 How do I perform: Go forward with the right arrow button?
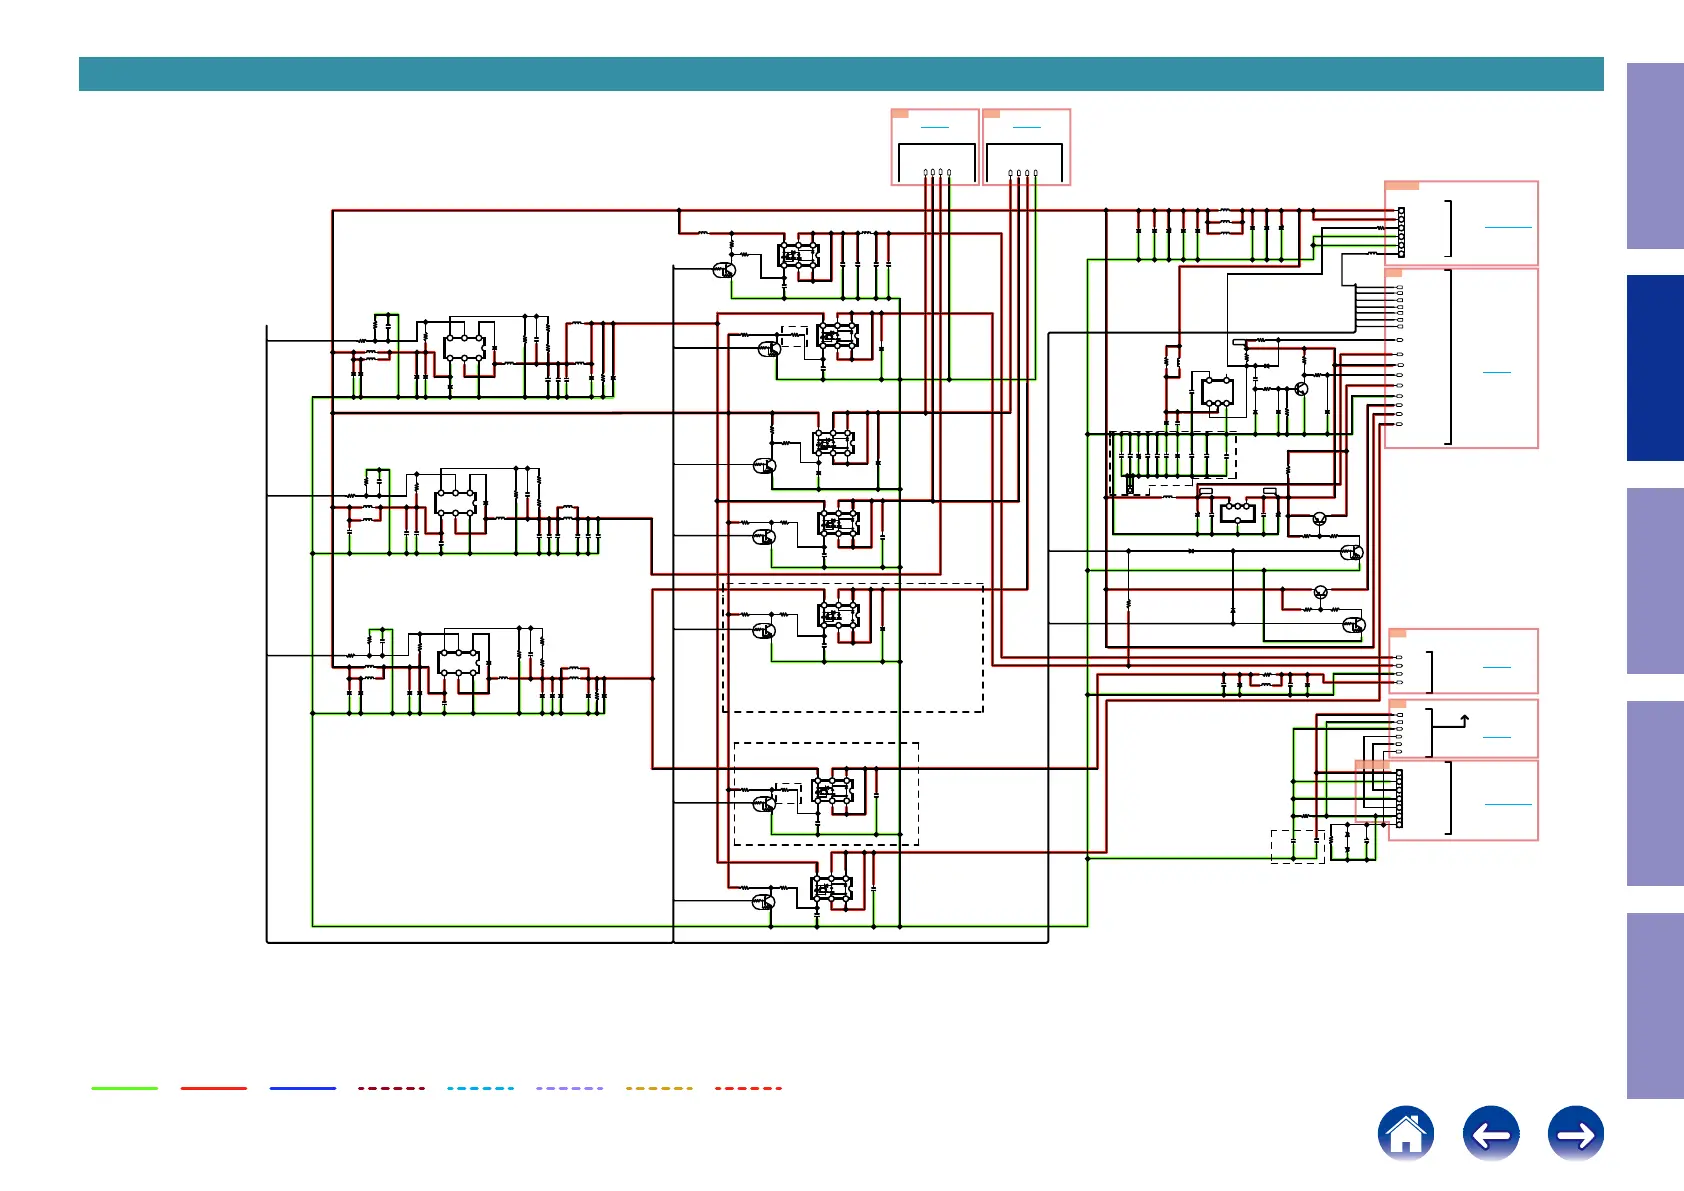click(x=1576, y=1134)
